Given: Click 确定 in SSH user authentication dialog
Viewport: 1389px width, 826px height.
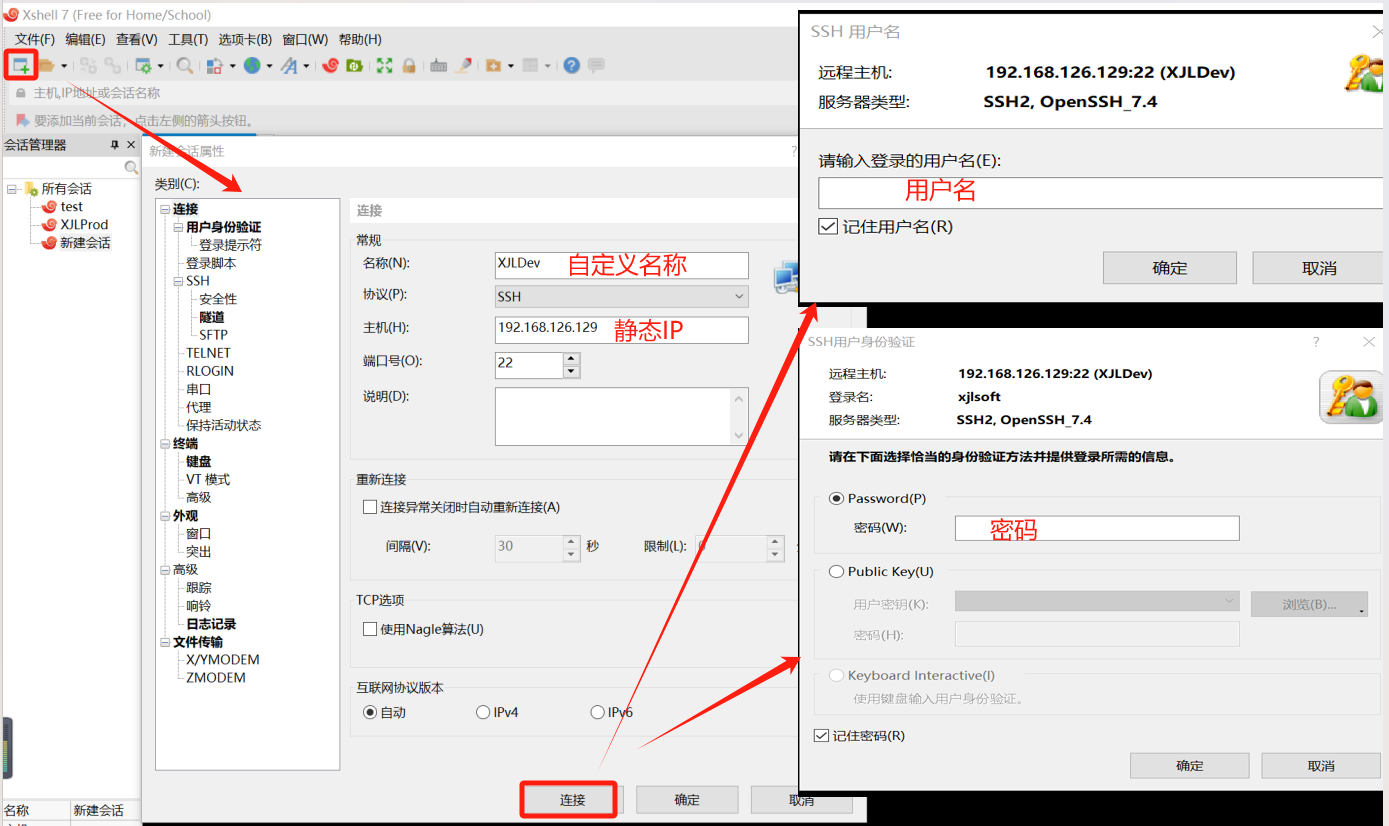Looking at the screenshot, I should click(1189, 766).
